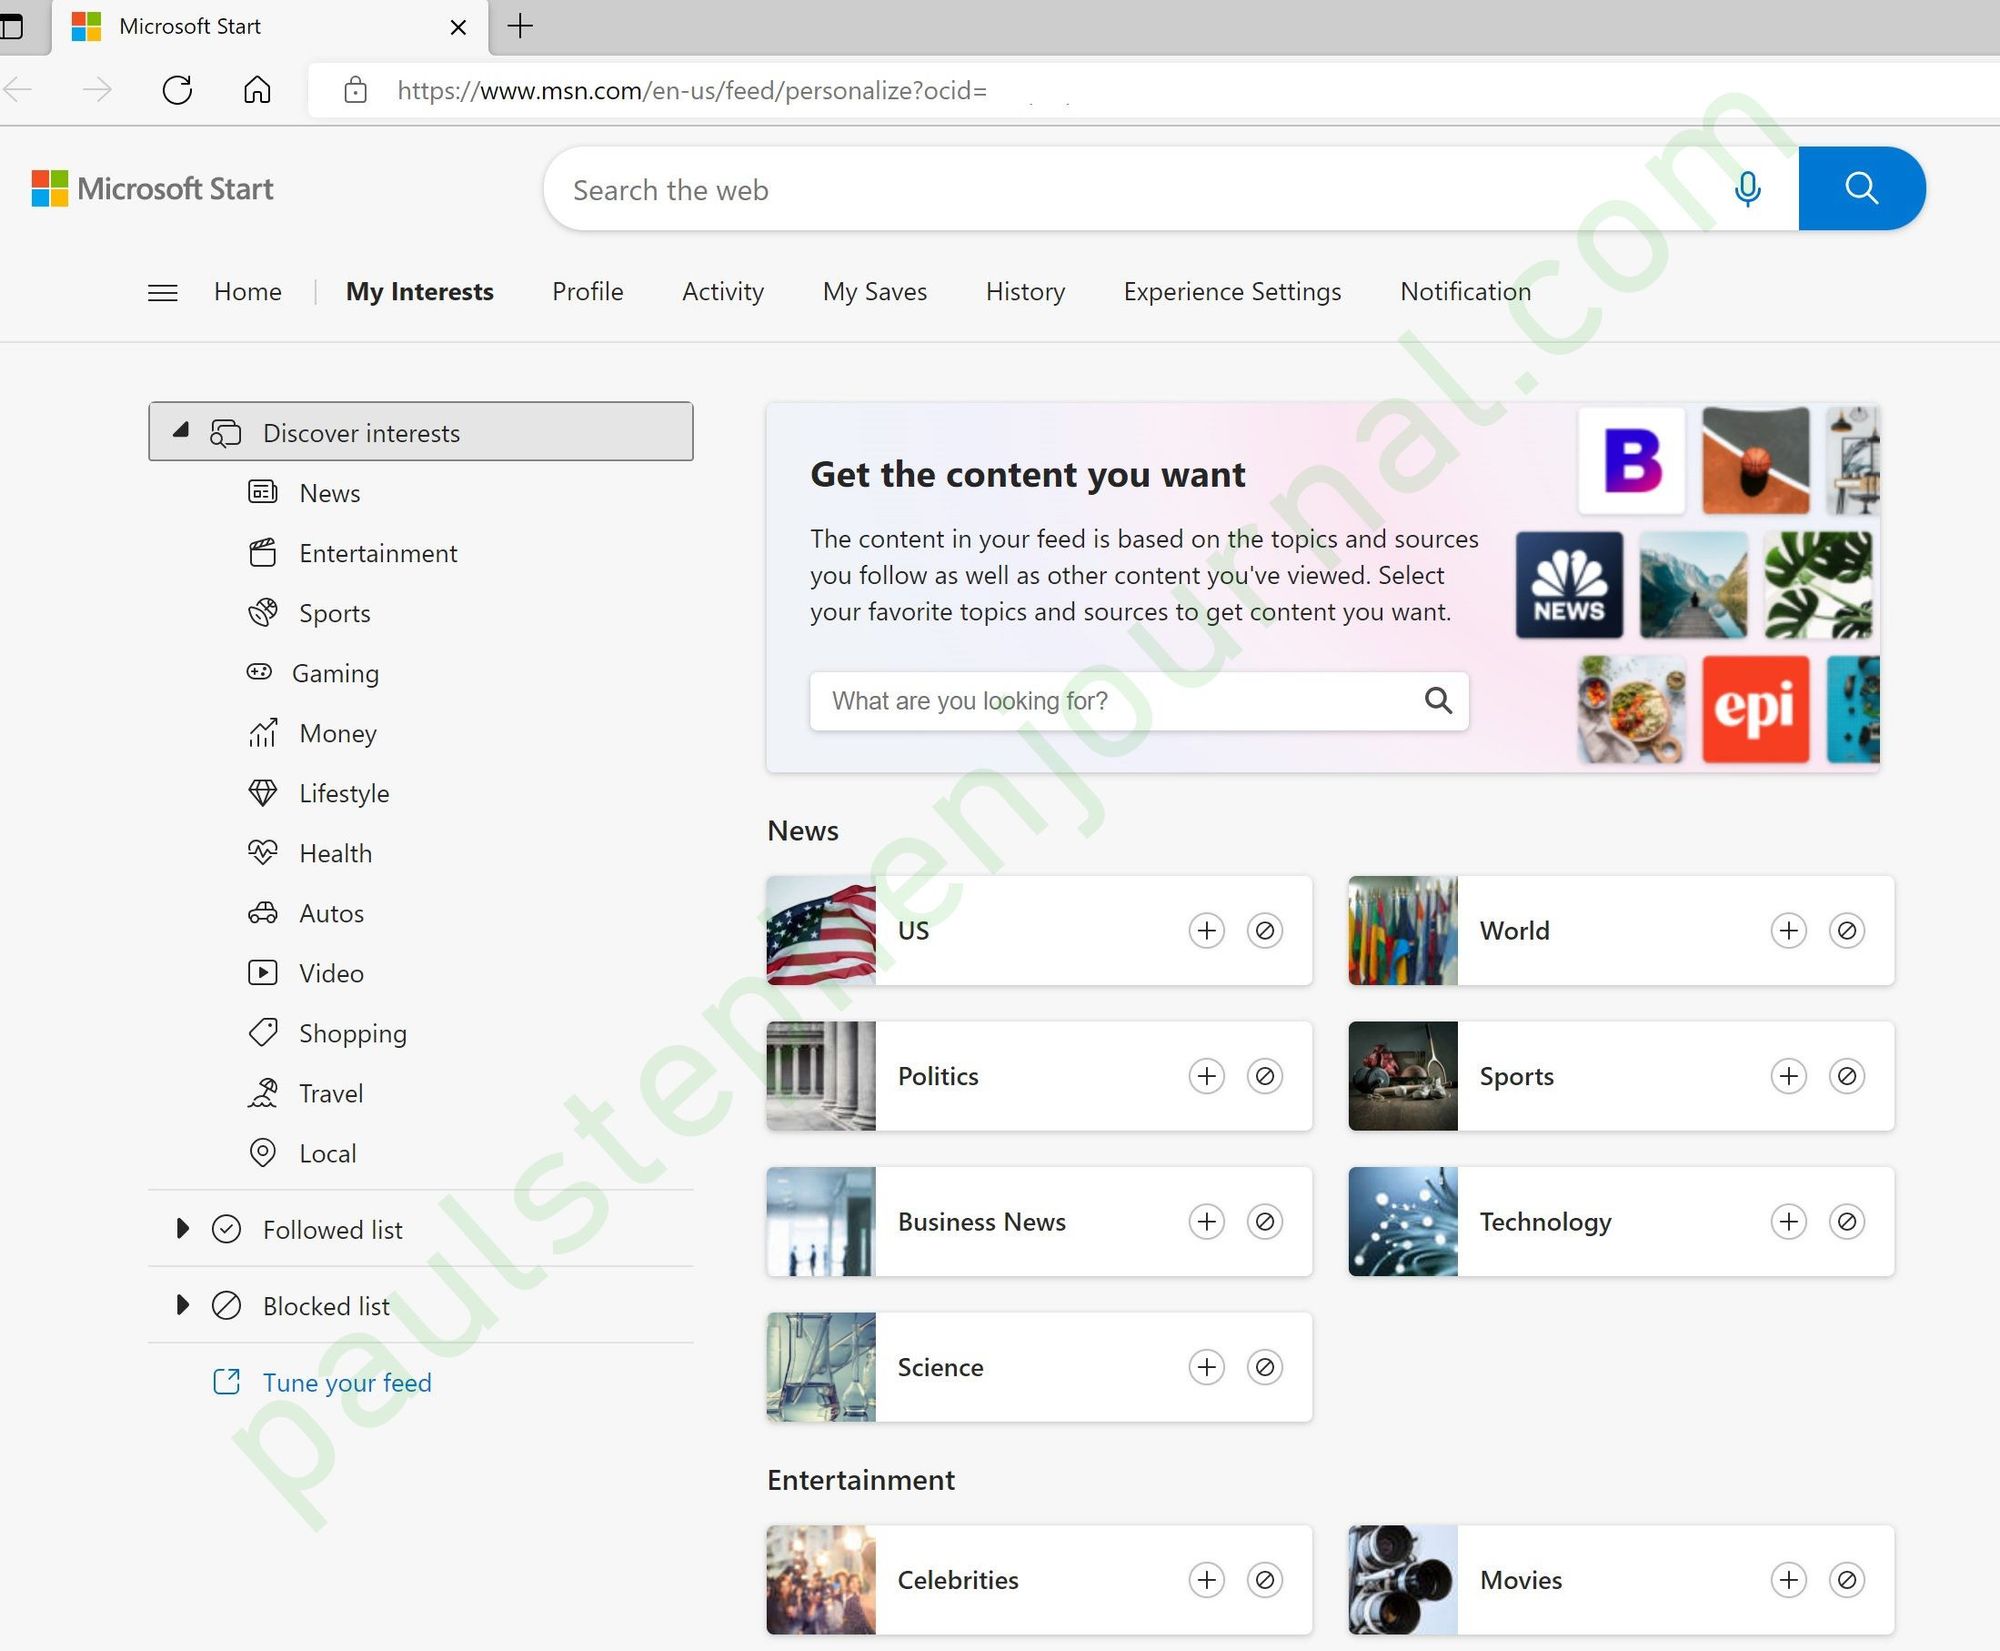The width and height of the screenshot is (2000, 1651).
Task: Open the History navigation item
Action: (1024, 291)
